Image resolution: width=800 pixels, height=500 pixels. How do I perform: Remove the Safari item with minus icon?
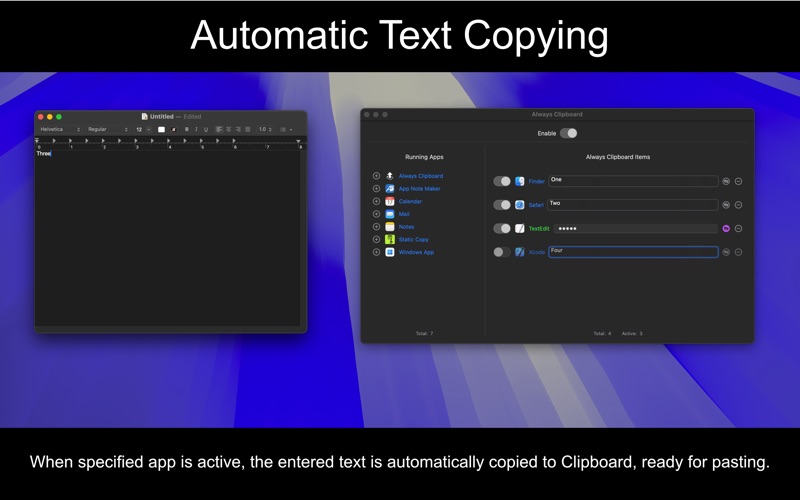[738, 205]
